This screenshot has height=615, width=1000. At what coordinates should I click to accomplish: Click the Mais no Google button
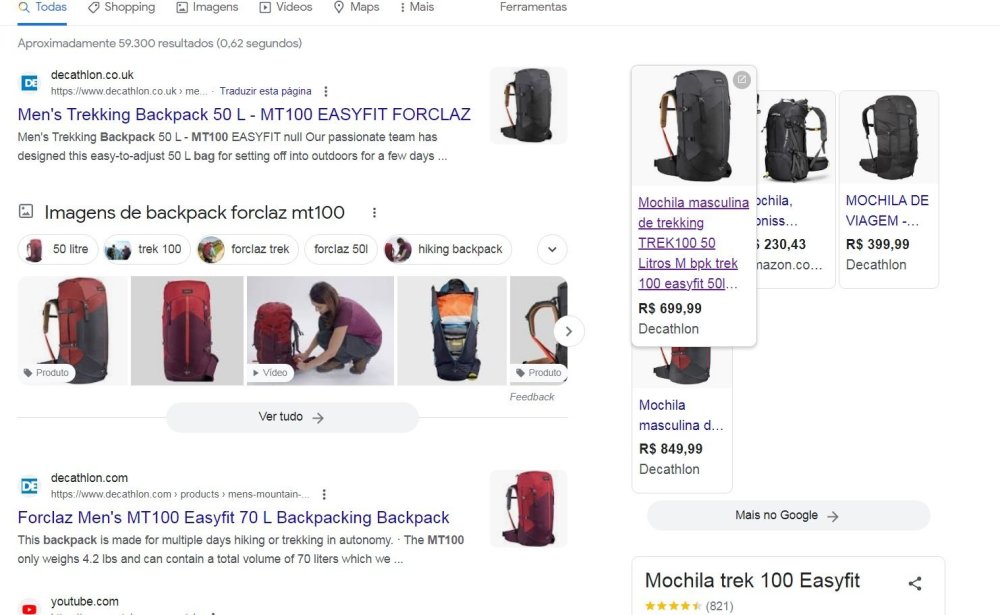787,515
